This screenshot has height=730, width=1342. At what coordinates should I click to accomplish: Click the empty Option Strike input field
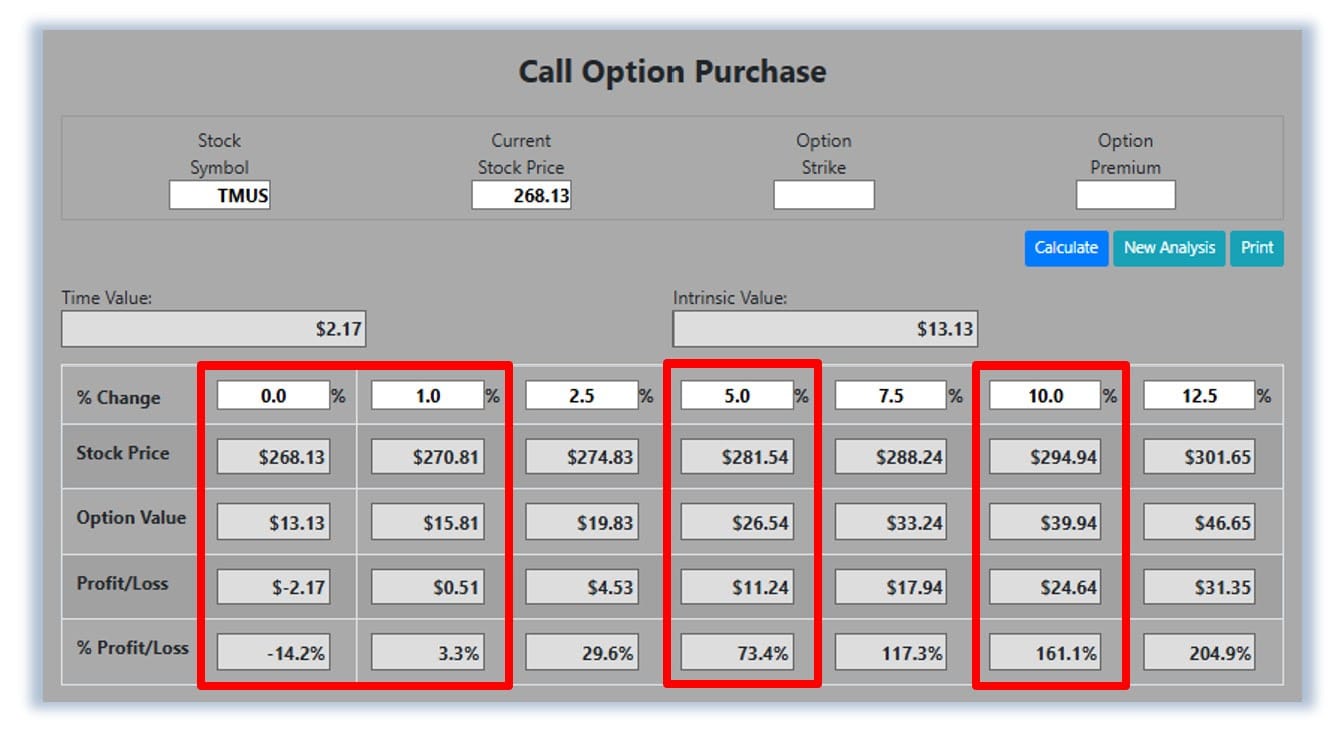(x=824, y=195)
